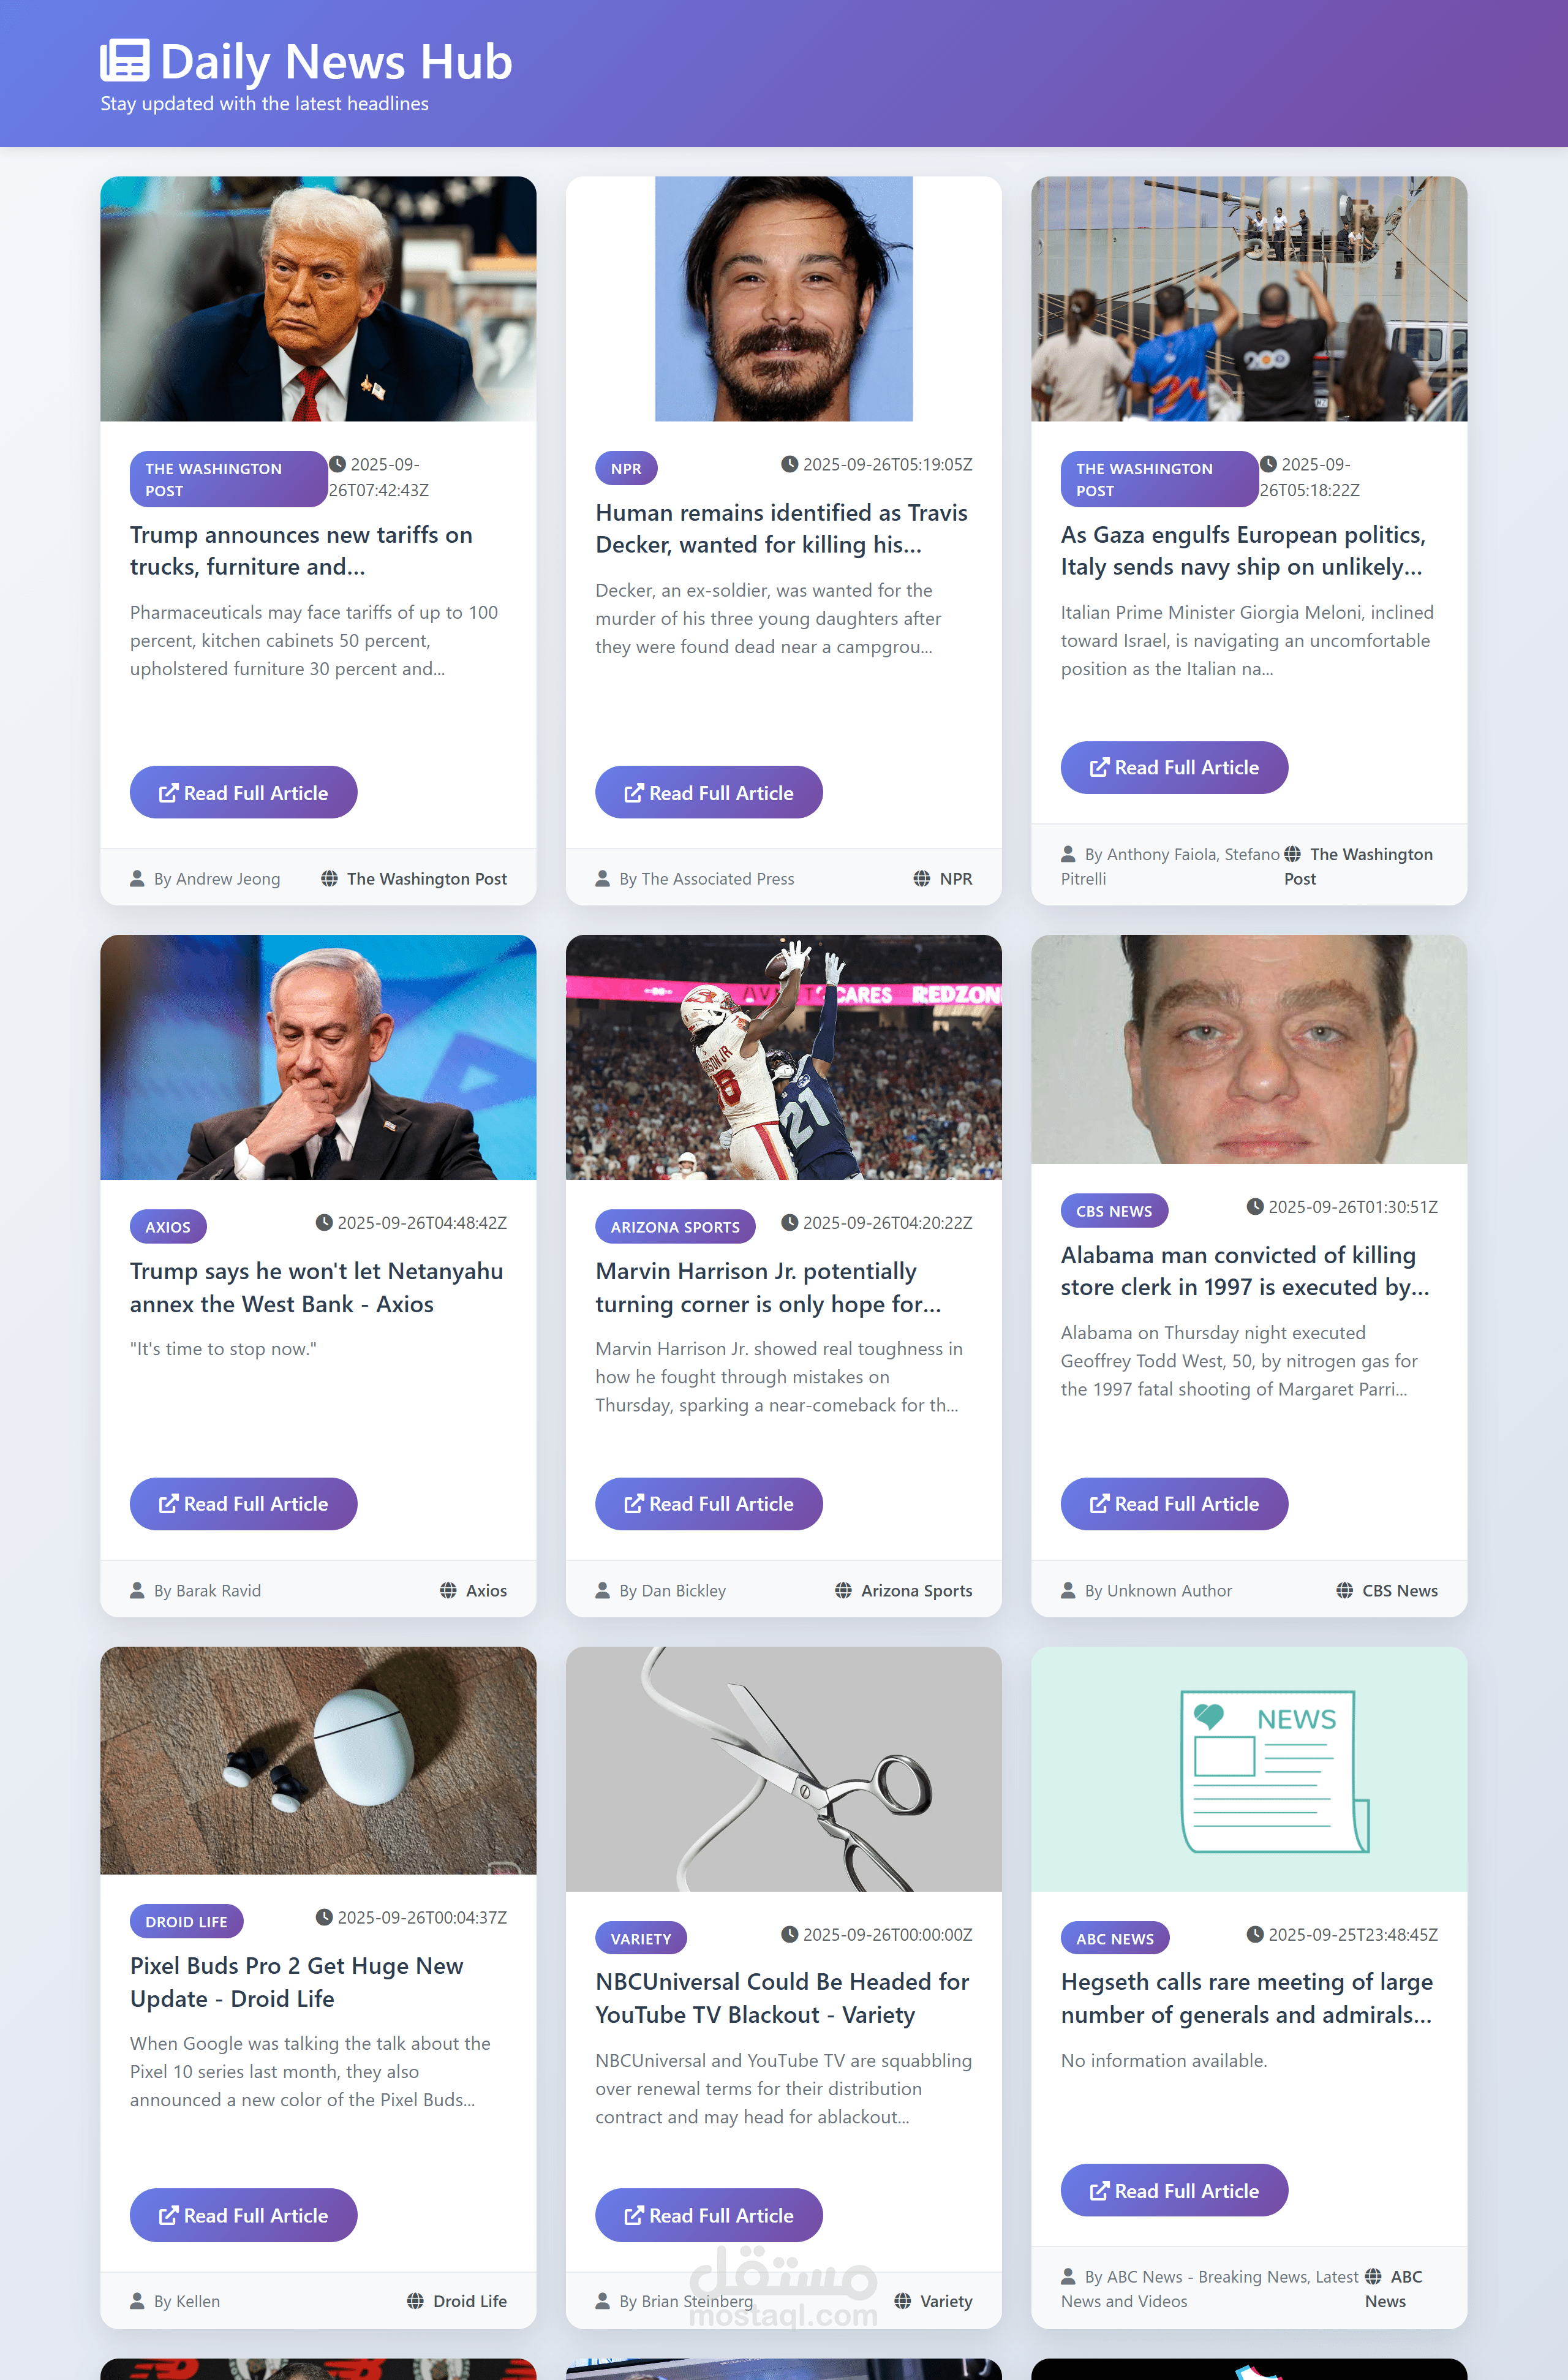
Task: Click the globe icon beside Arizona Sports footer
Action: click(843, 1590)
